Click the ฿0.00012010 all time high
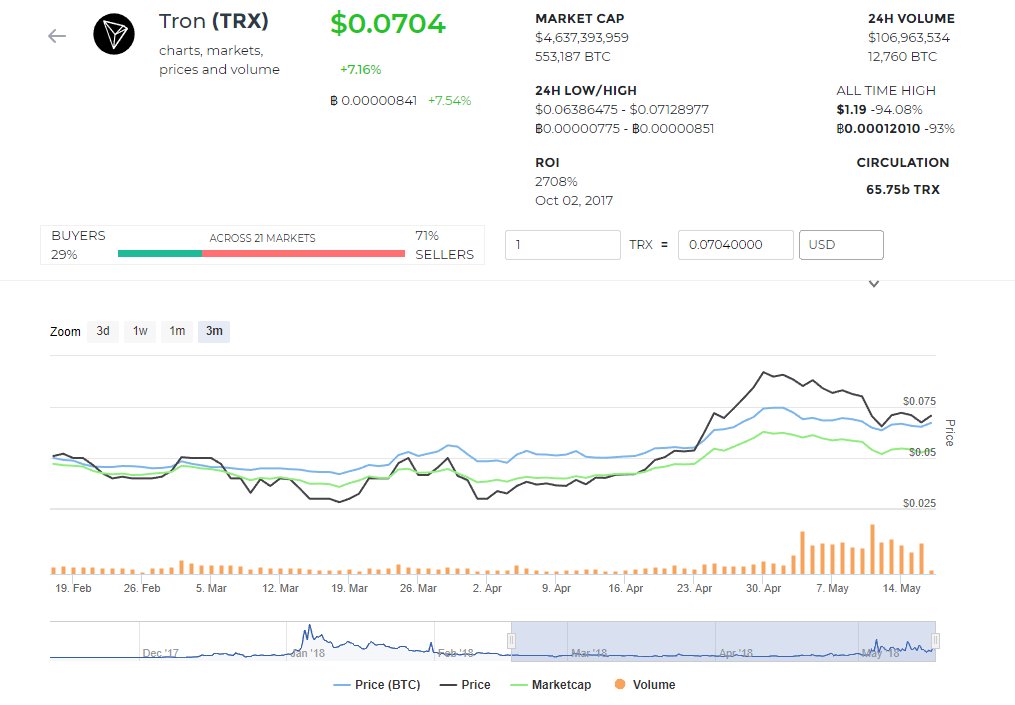Screen dimensions: 1015x705 click(878, 128)
